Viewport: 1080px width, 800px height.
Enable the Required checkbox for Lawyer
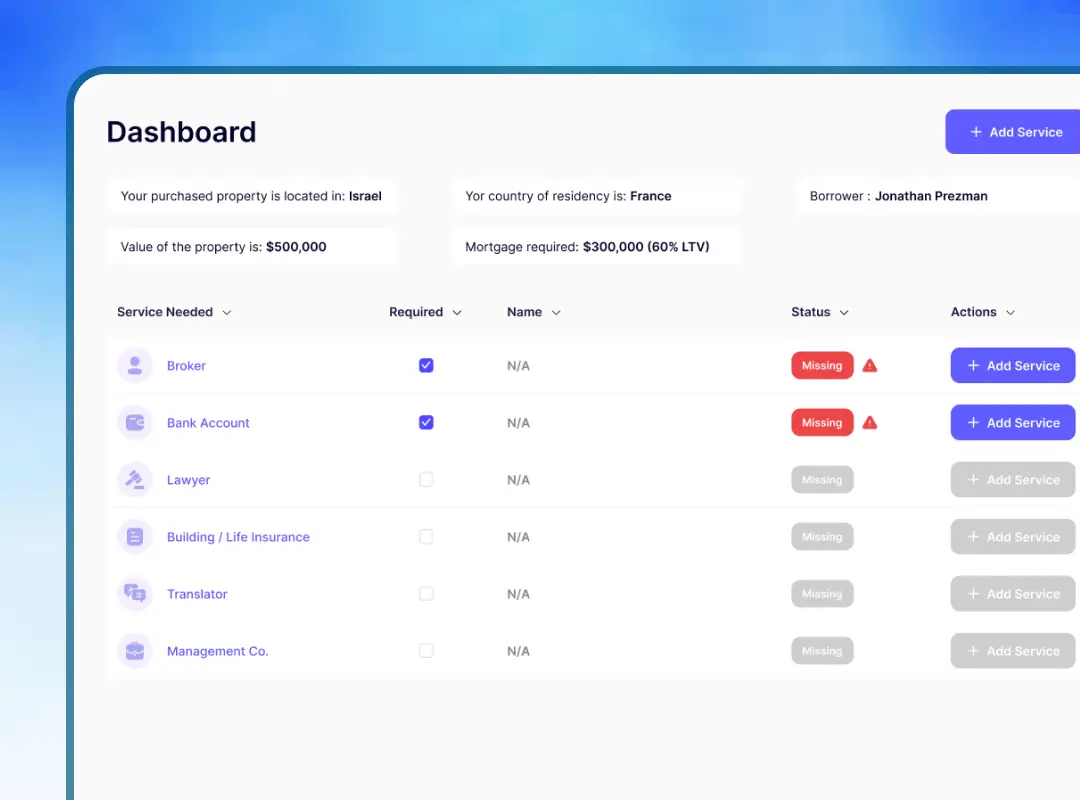[426, 479]
